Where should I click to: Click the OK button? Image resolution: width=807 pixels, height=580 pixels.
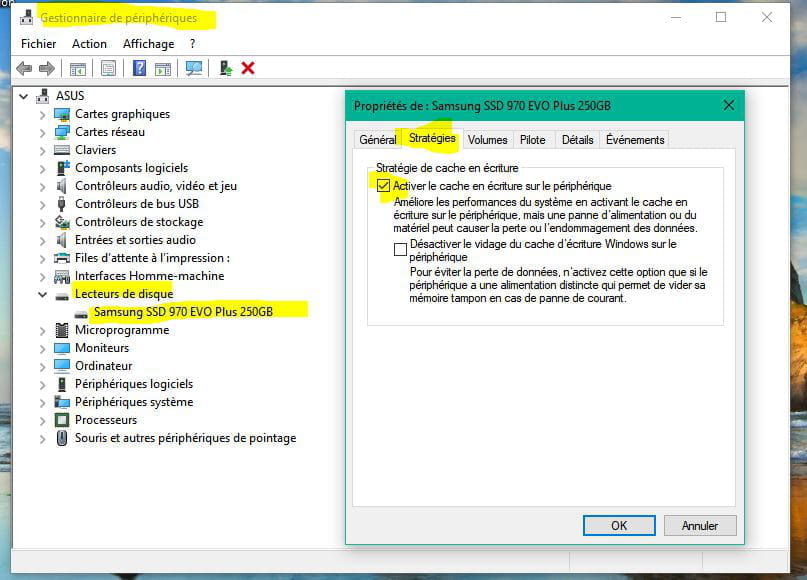coord(619,525)
